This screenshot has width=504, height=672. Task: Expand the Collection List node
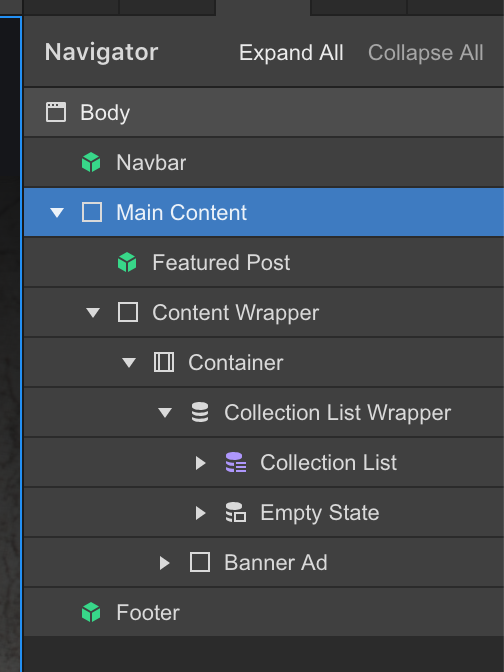click(201, 463)
